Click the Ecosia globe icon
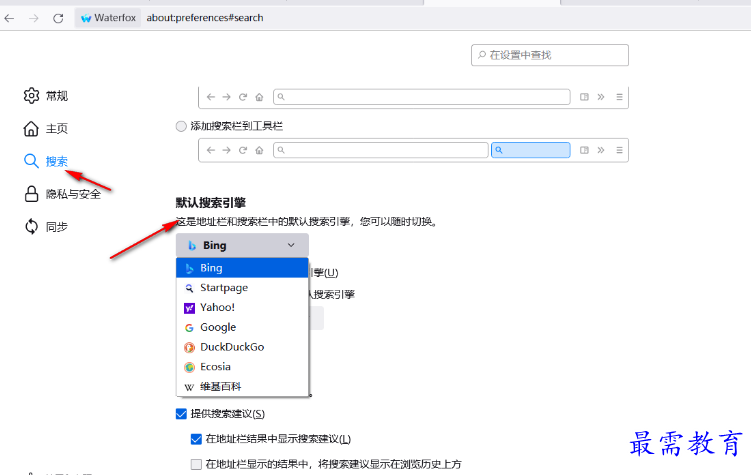The width and height of the screenshot is (751, 475). [x=189, y=367]
